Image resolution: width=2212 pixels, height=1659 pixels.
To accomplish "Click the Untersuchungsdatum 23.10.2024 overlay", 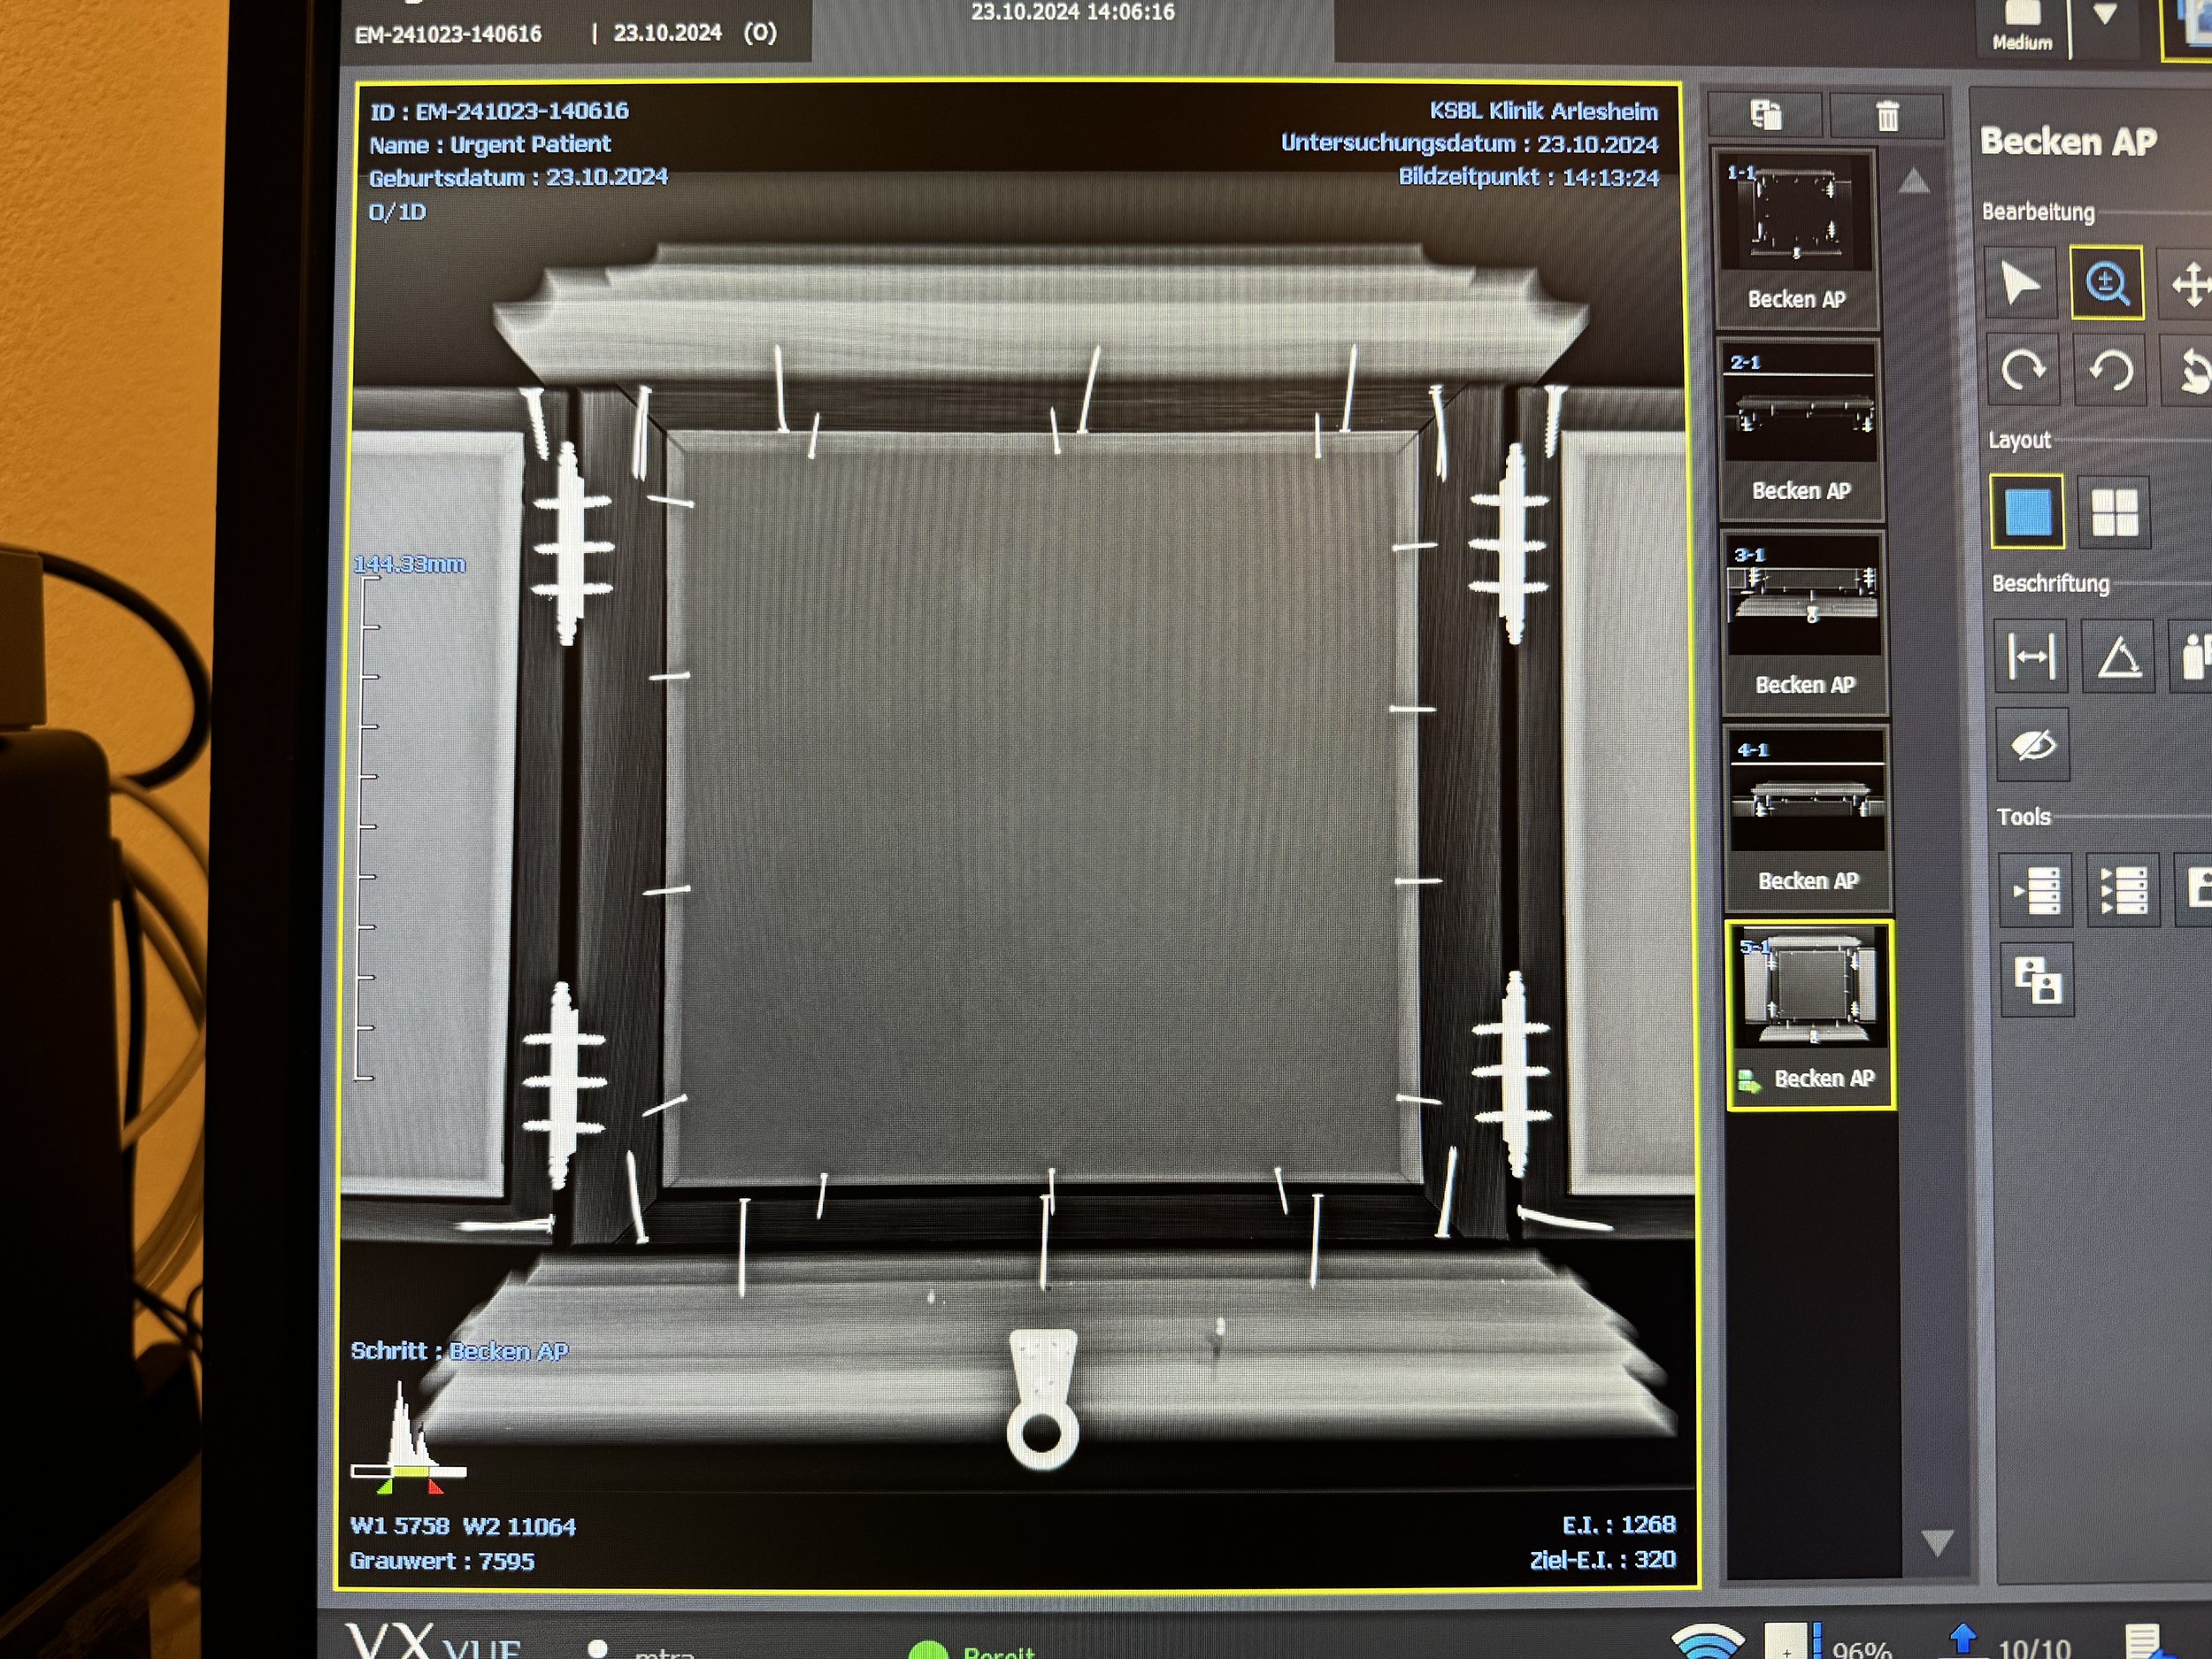I will 1469,143.
